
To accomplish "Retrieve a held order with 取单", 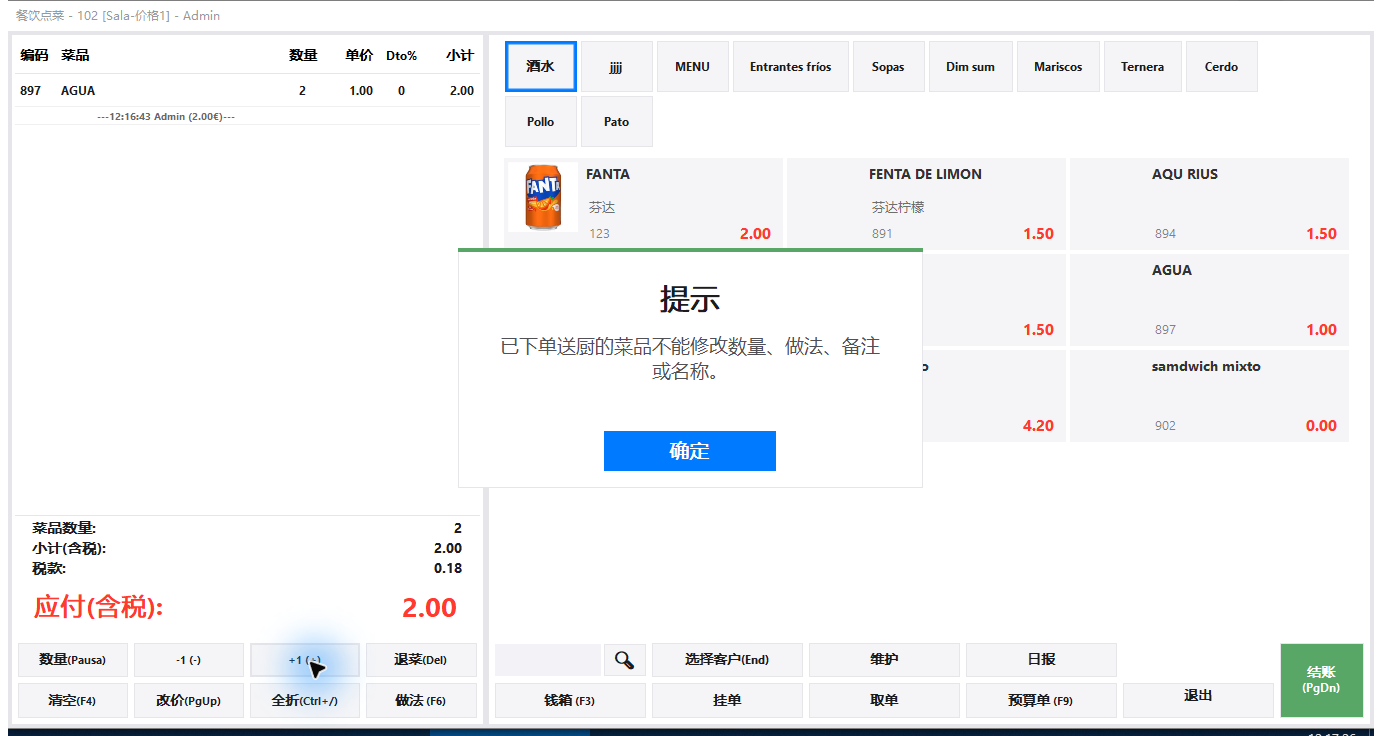I will 884,701.
